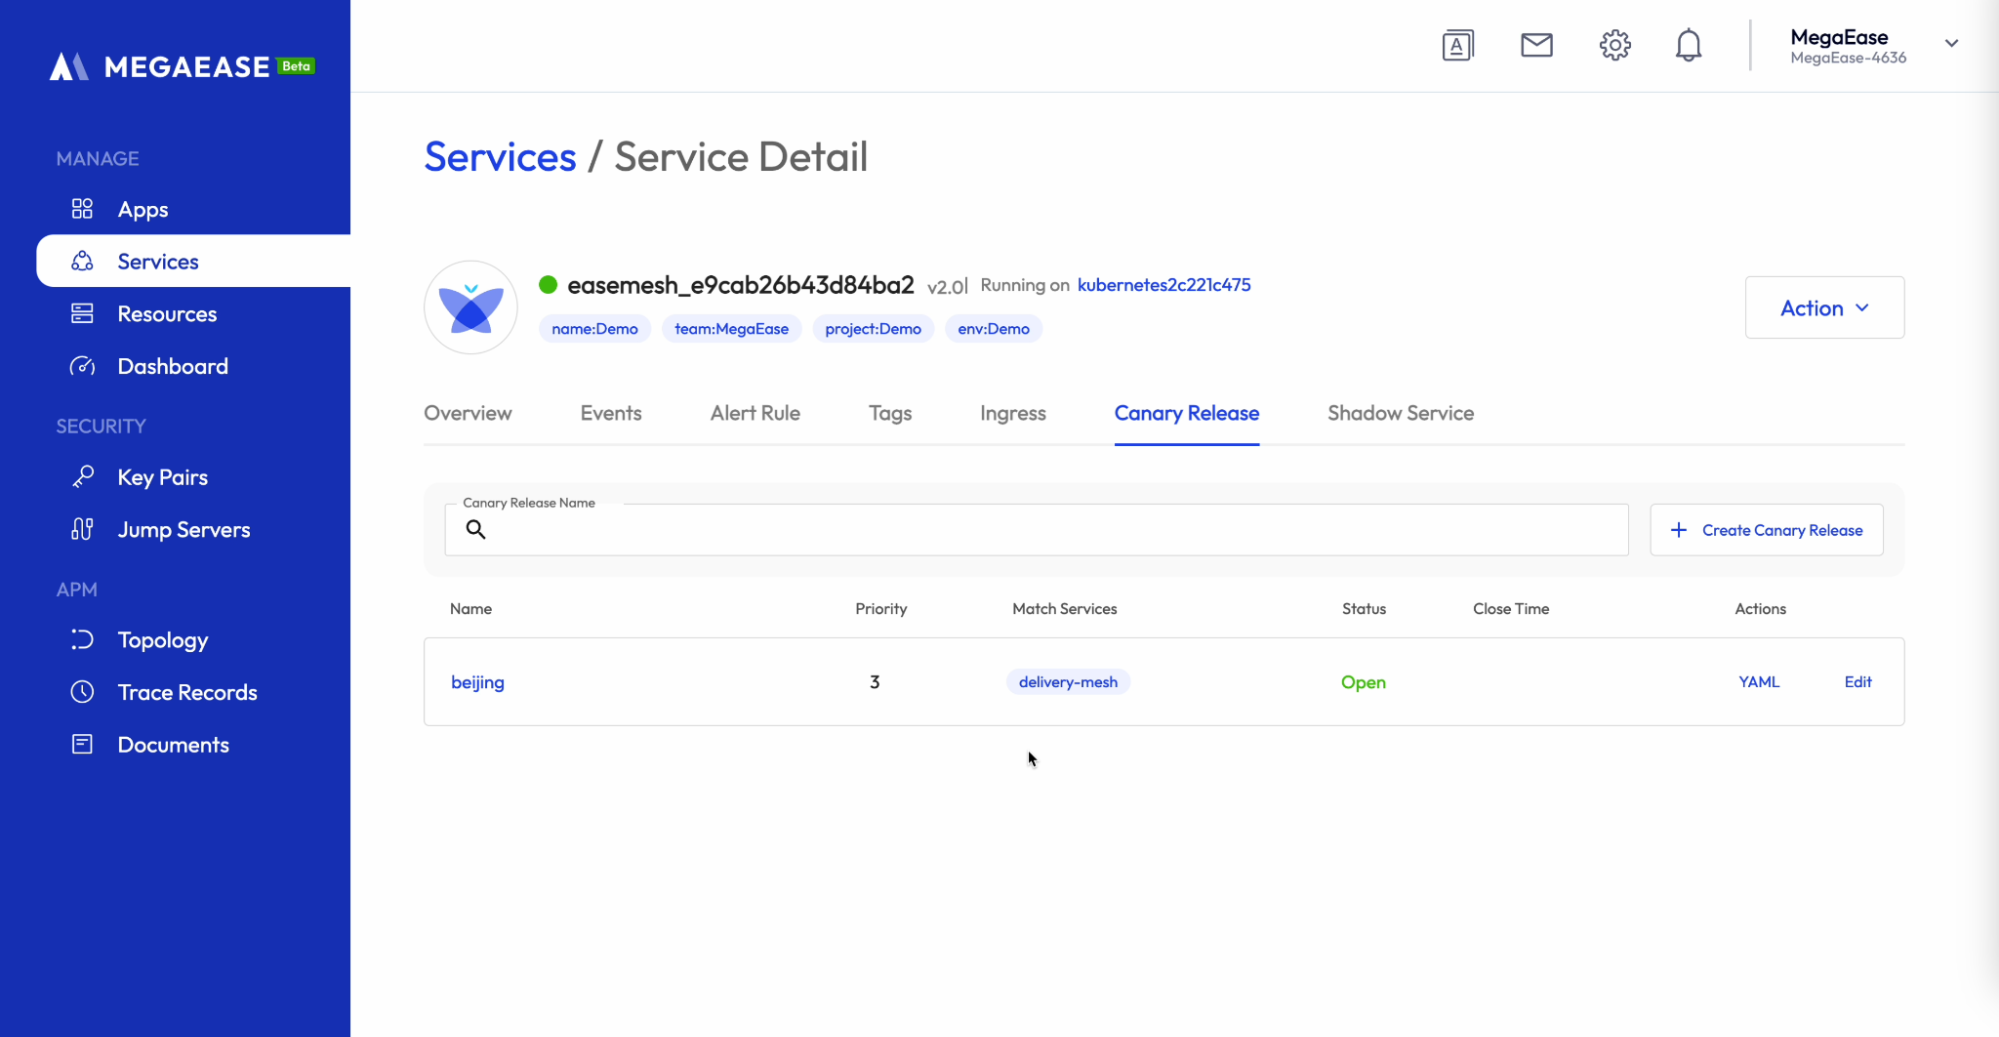
Task: Click the MegaEase-4636 account label
Action: (1847, 58)
